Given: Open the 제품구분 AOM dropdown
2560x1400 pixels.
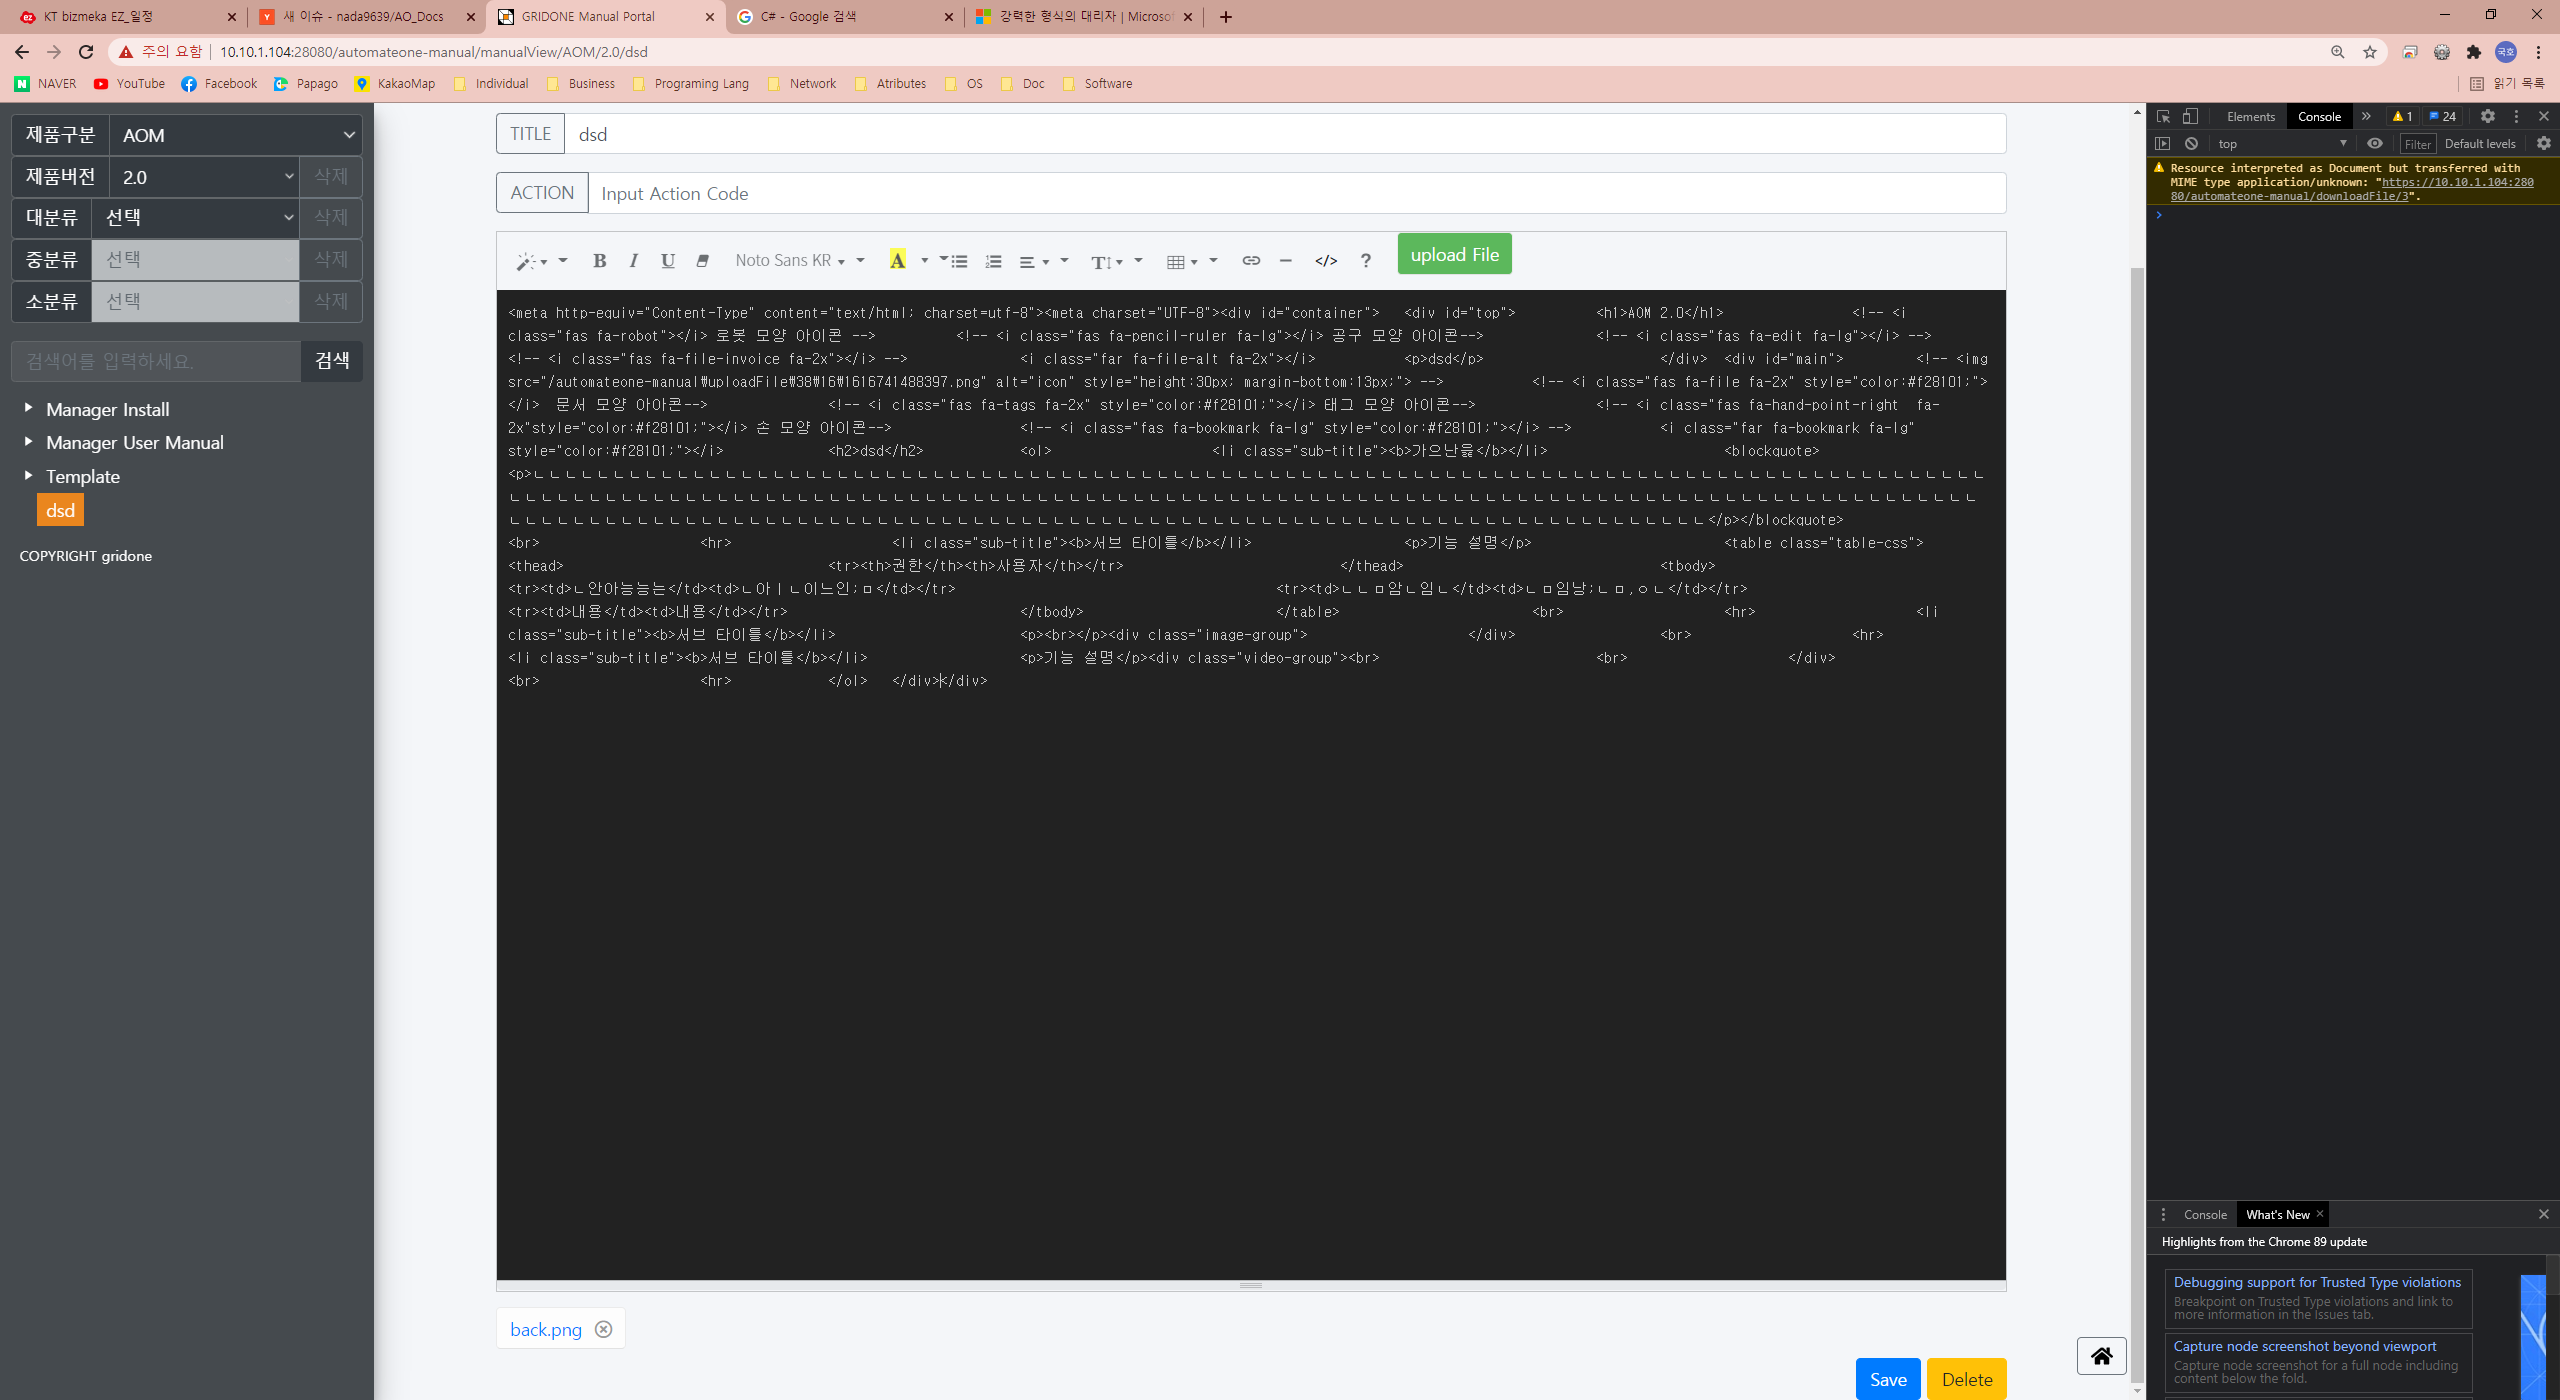Looking at the screenshot, I should tap(236, 135).
